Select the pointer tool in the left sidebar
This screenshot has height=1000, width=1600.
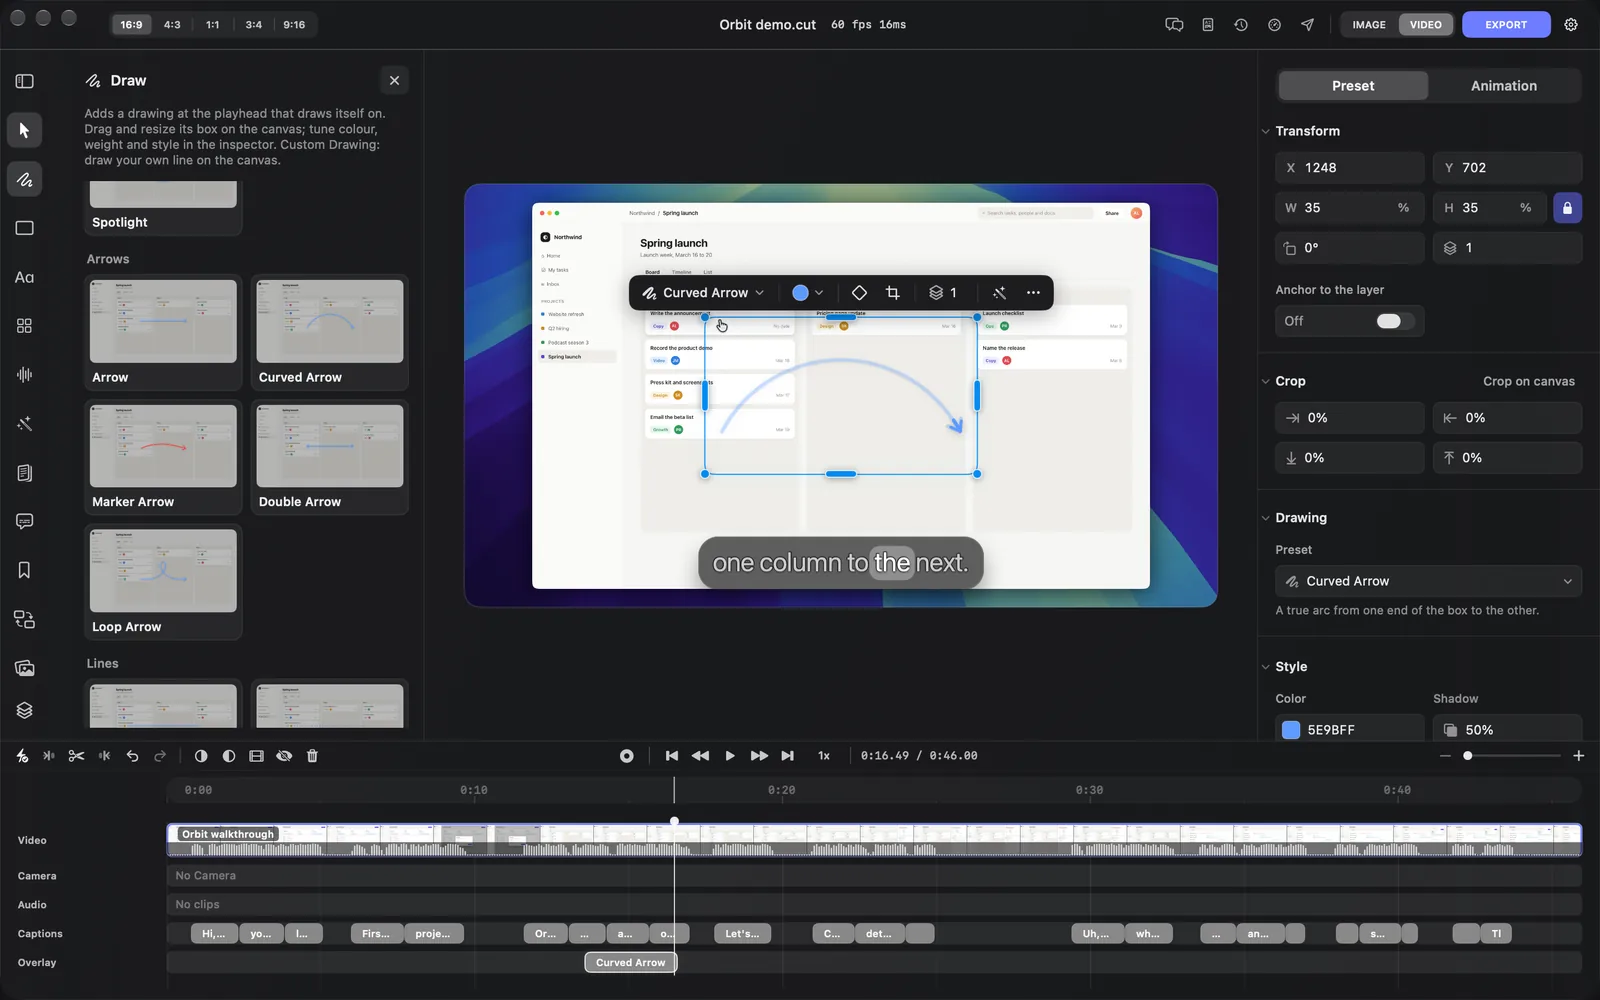tap(24, 130)
